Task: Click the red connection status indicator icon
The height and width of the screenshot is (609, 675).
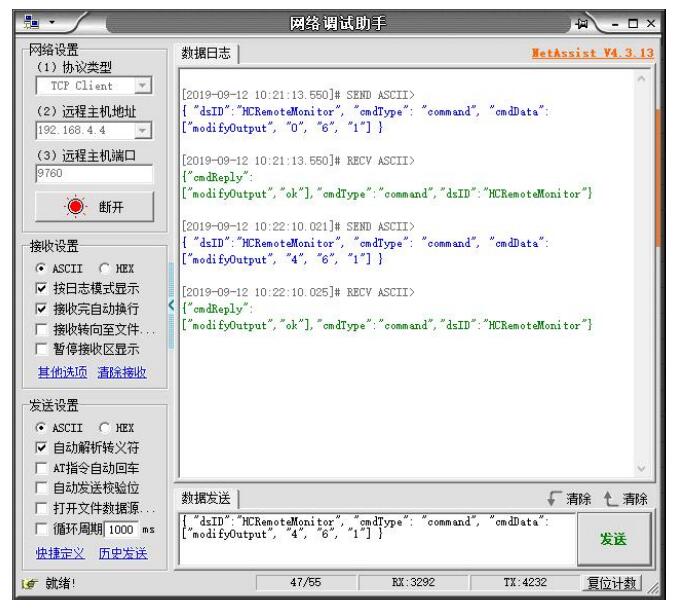Action: click(76, 207)
